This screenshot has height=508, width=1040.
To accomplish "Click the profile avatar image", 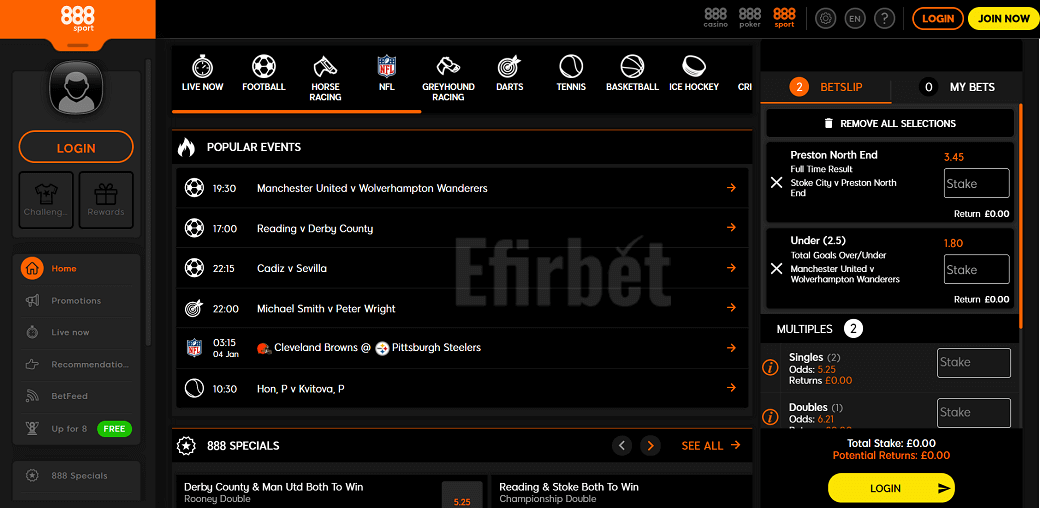I will point(76,89).
